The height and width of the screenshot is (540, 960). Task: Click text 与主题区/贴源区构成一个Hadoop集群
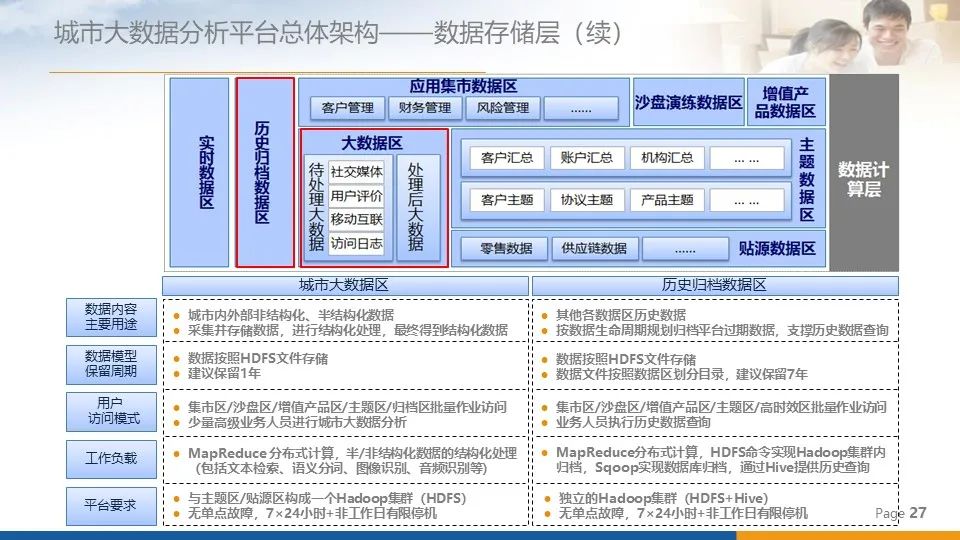[x=300, y=498]
